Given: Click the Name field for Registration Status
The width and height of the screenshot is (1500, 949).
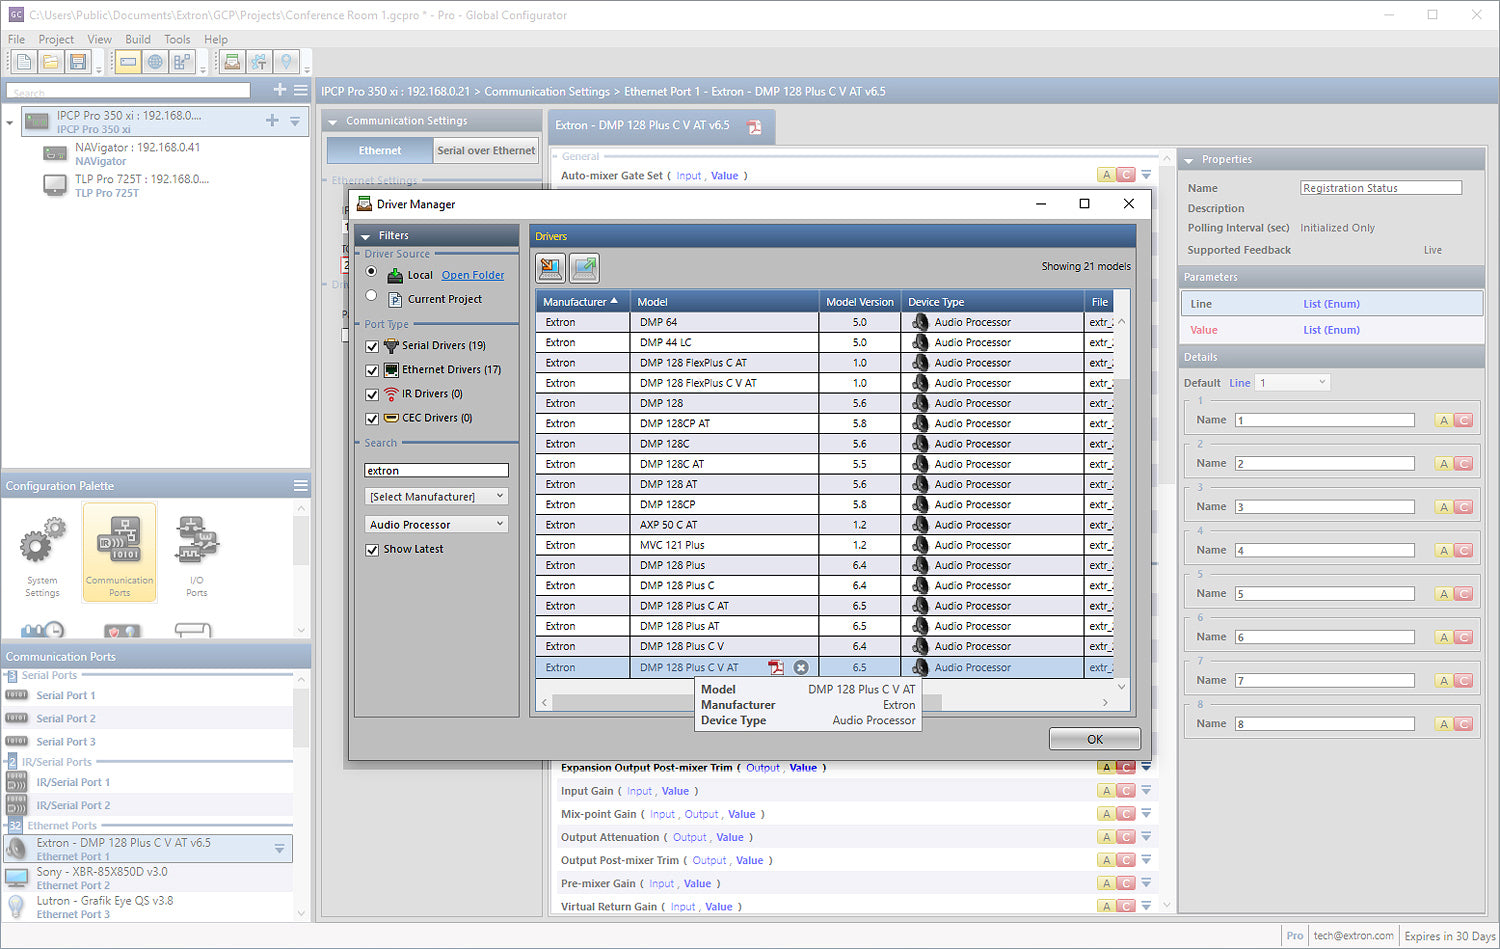Looking at the screenshot, I should pos(1381,188).
